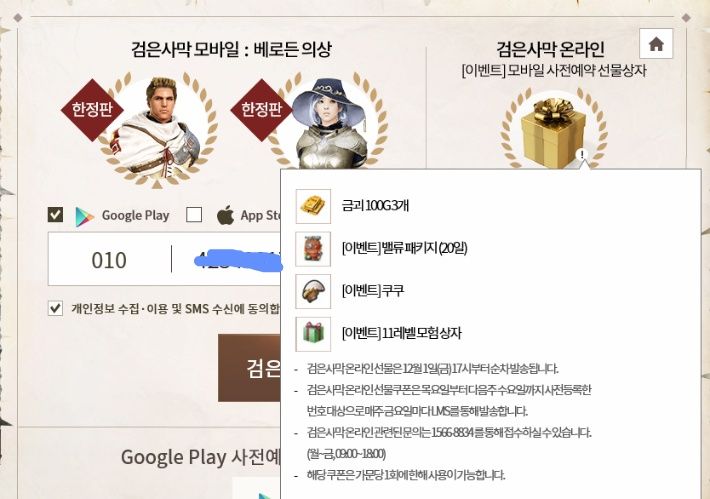Click the gold bar 100G item icon

point(313,206)
